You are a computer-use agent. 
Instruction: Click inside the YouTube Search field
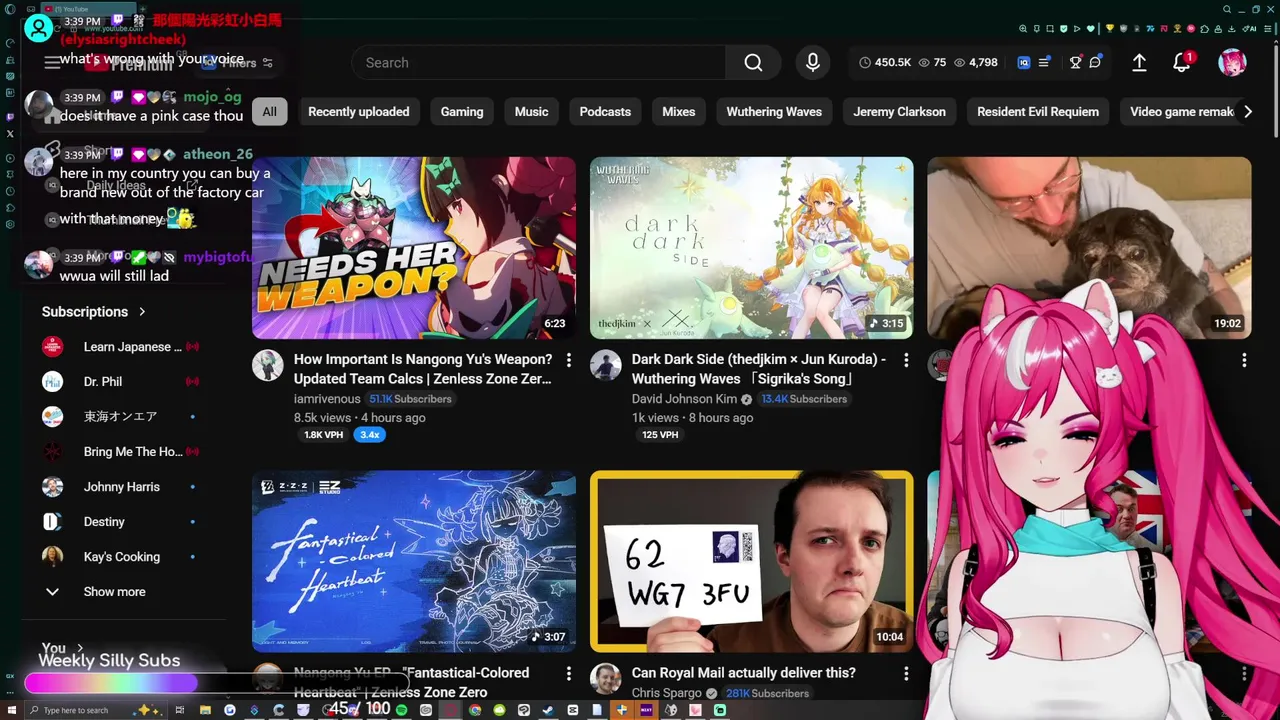click(x=539, y=62)
